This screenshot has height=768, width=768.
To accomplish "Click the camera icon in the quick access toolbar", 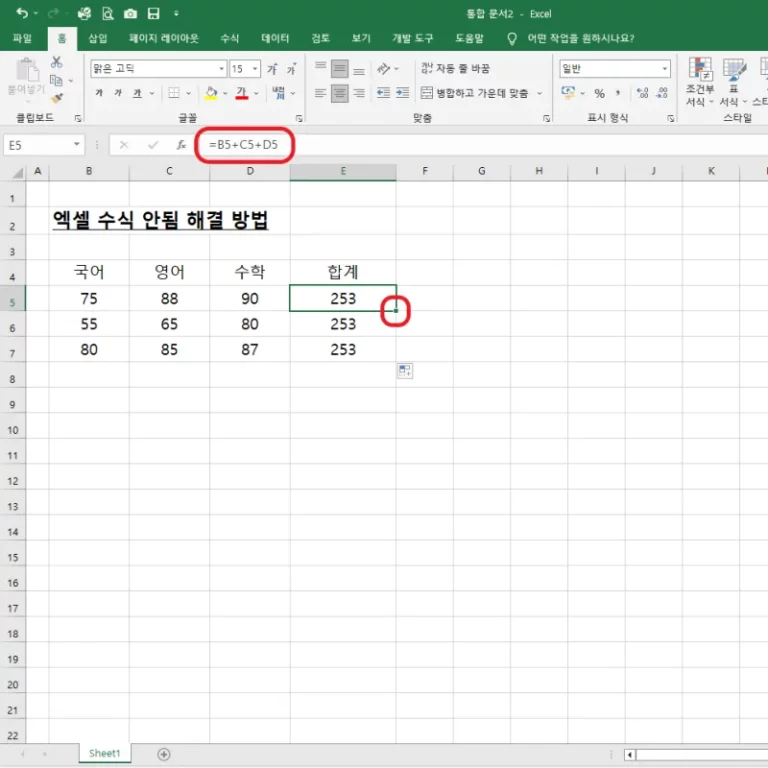I will coord(130,14).
